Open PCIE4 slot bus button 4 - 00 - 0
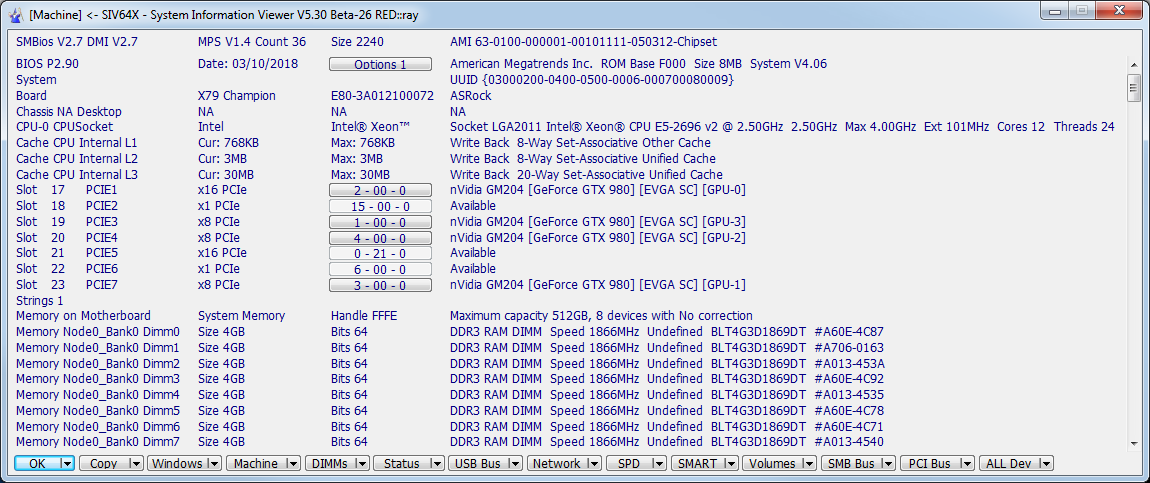This screenshot has height=483, width=1150. point(380,238)
